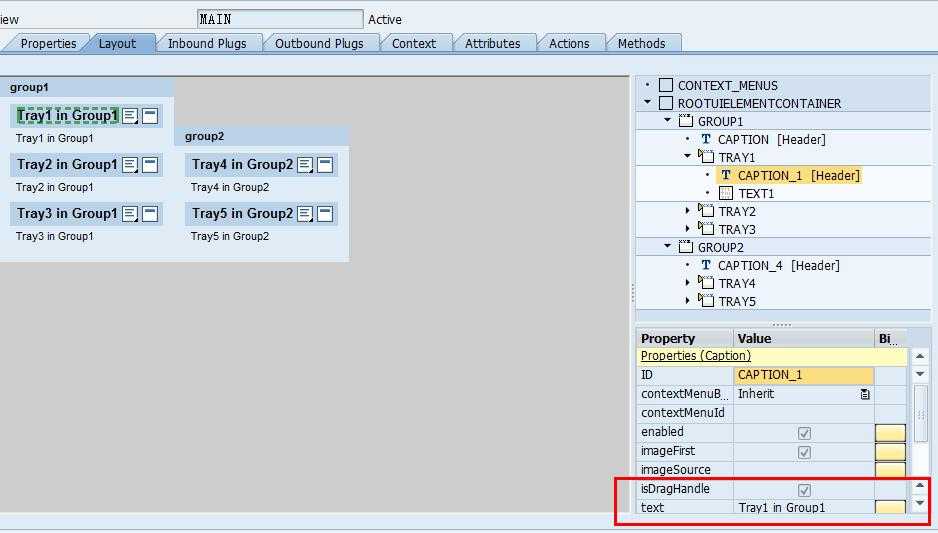Click the CONTEXT_MENUS node icon
Viewport: 938px width, 533px height.
coord(666,85)
